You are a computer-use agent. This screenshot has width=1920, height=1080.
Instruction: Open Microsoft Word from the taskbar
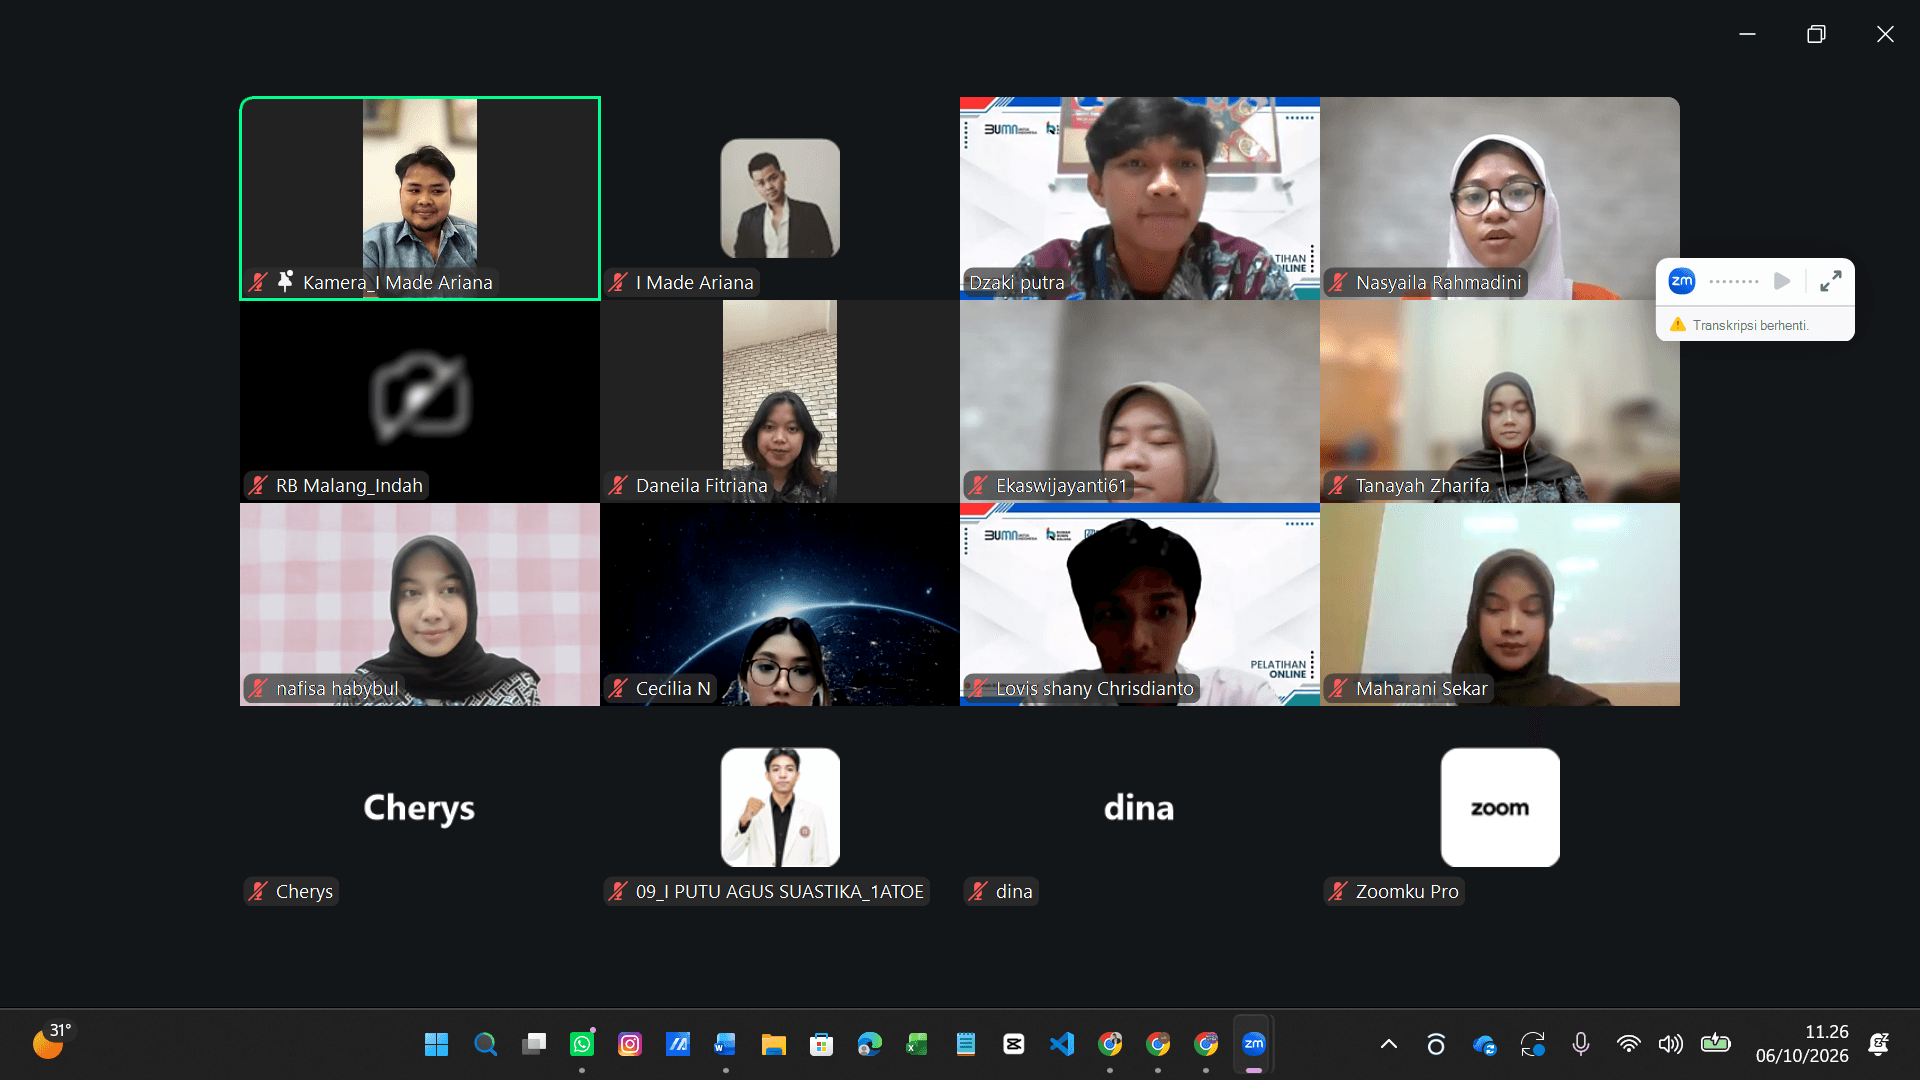pyautogui.click(x=725, y=1044)
